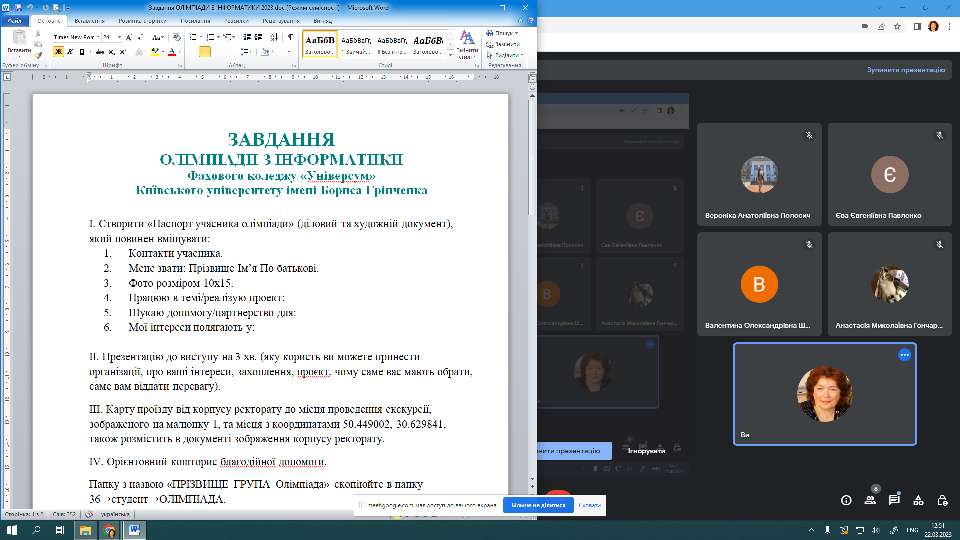Switch to the Page Layout ribbon tab
960x540 pixels.
tap(142, 21)
